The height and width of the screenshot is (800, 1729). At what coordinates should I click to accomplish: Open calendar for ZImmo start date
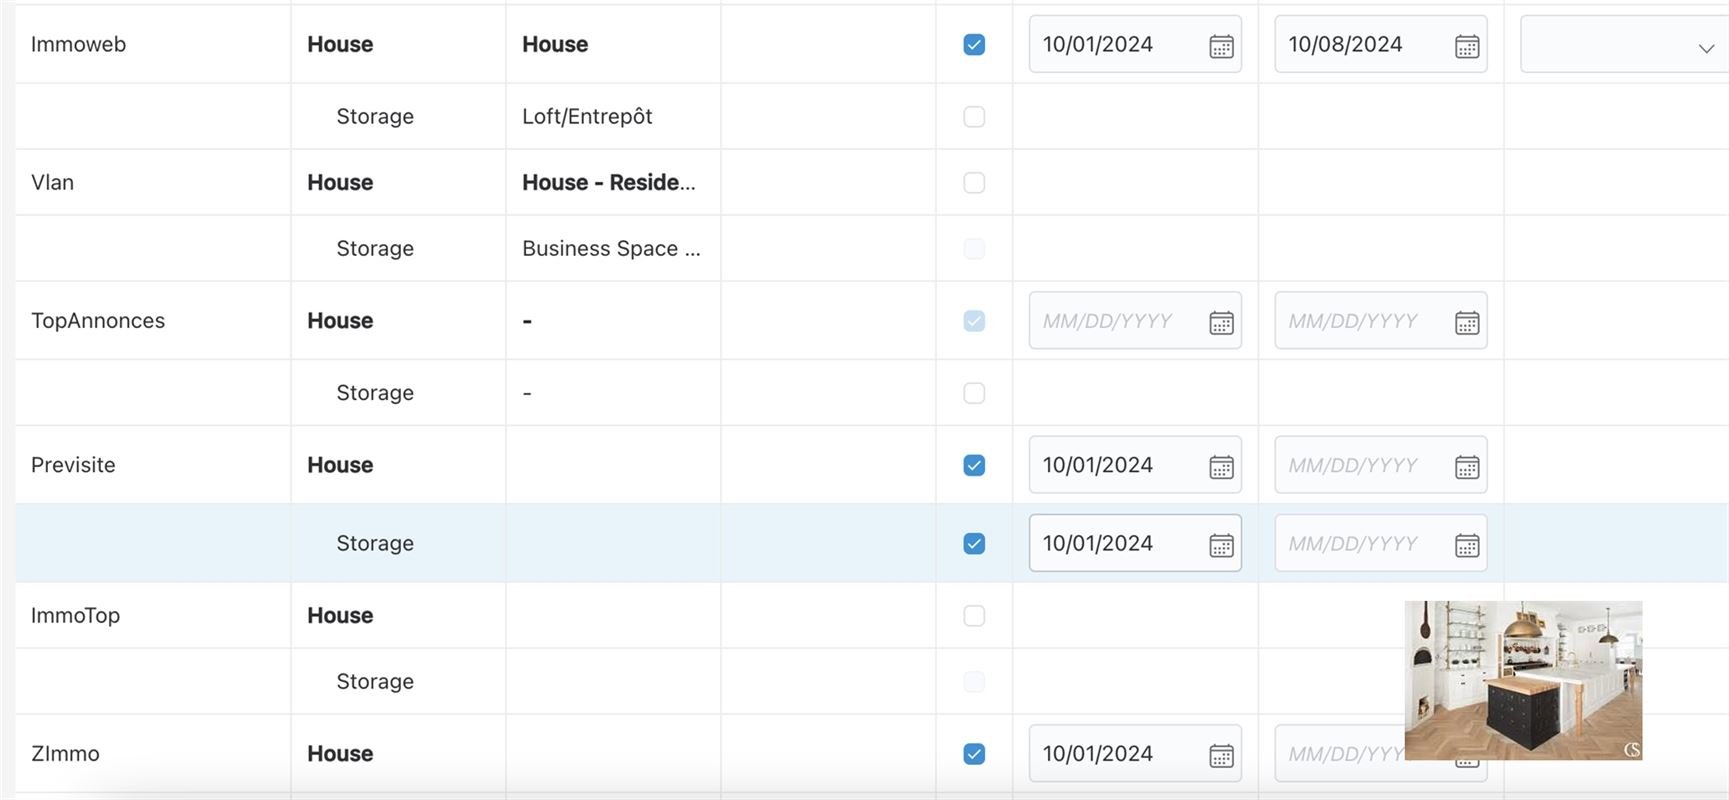[x=1221, y=755]
